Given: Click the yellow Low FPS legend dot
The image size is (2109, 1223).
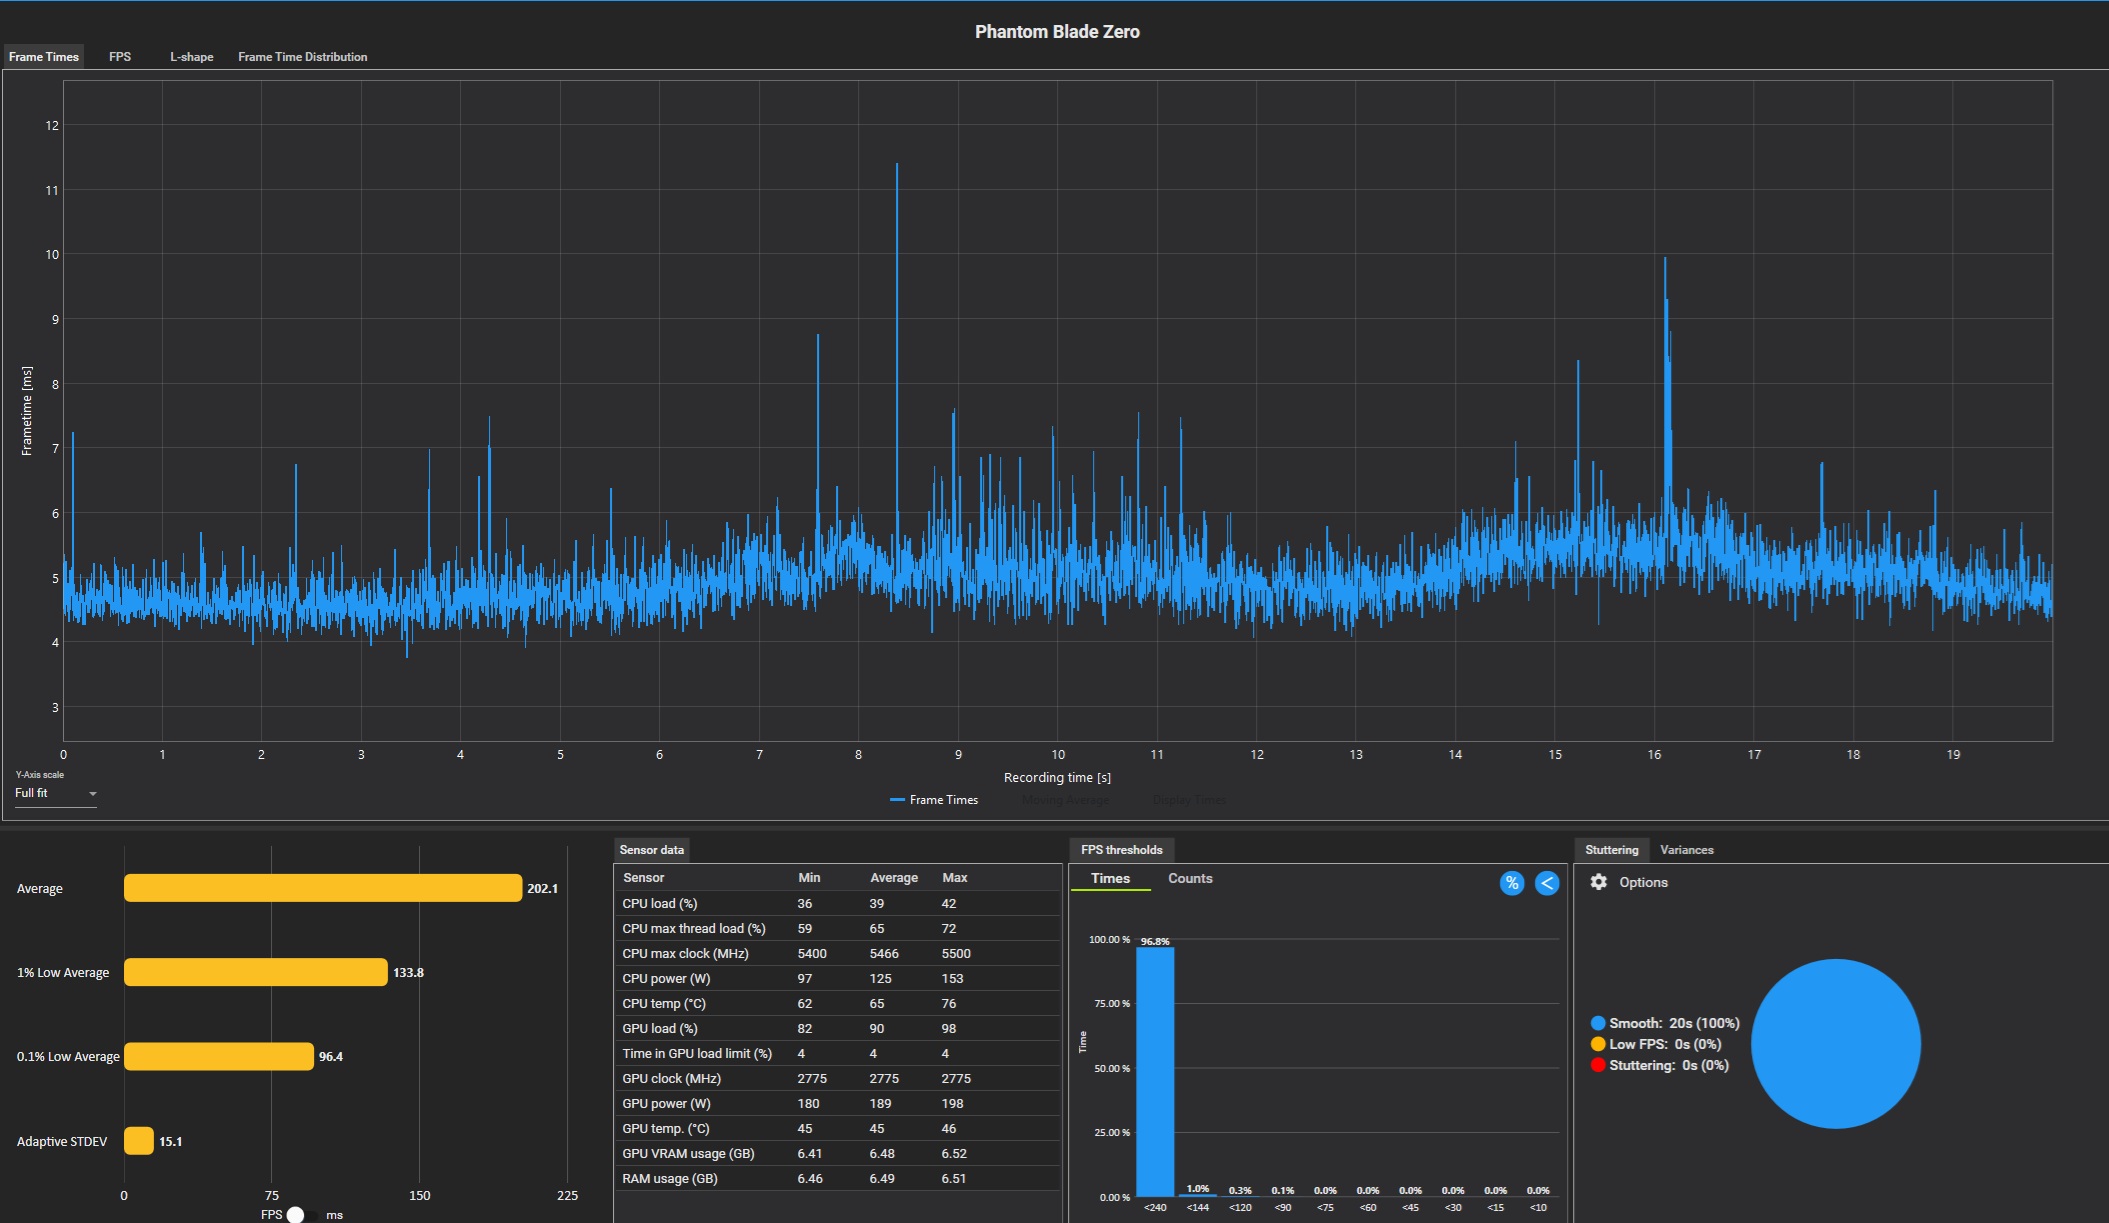Looking at the screenshot, I should pos(1597,1044).
